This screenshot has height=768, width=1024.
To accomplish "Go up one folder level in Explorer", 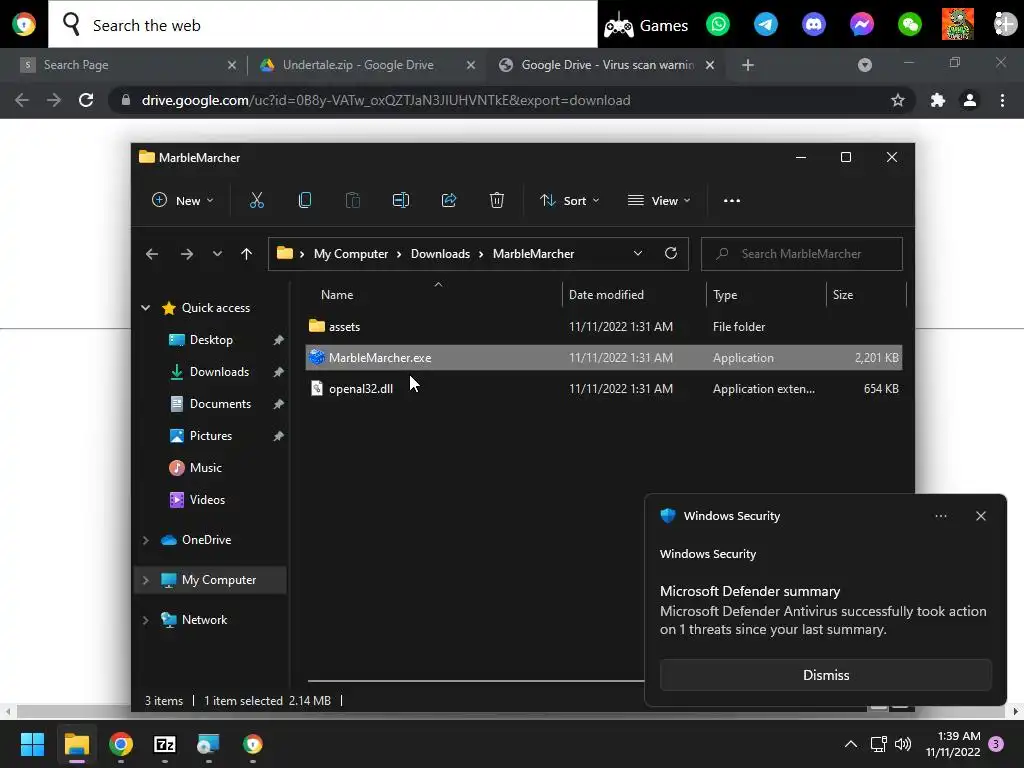I will pyautogui.click(x=246, y=254).
